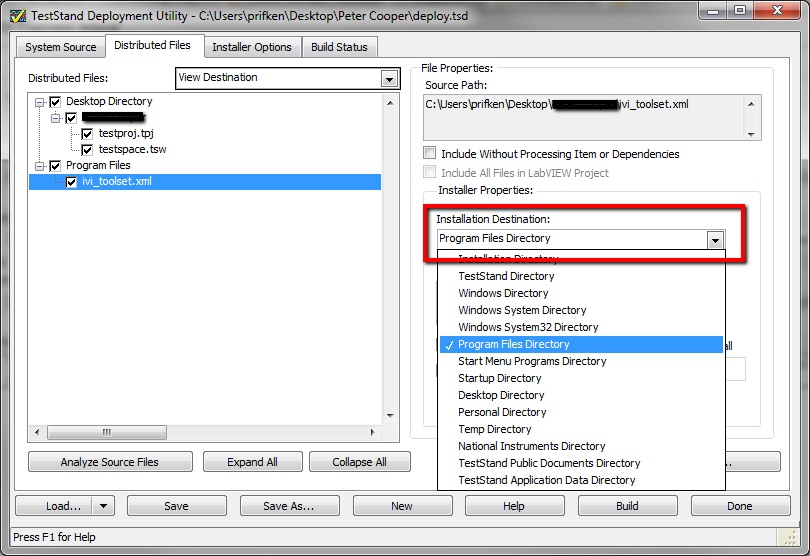The image size is (810, 556).
Task: Uncheck the testspace.tsw checkbox
Action: click(87, 150)
